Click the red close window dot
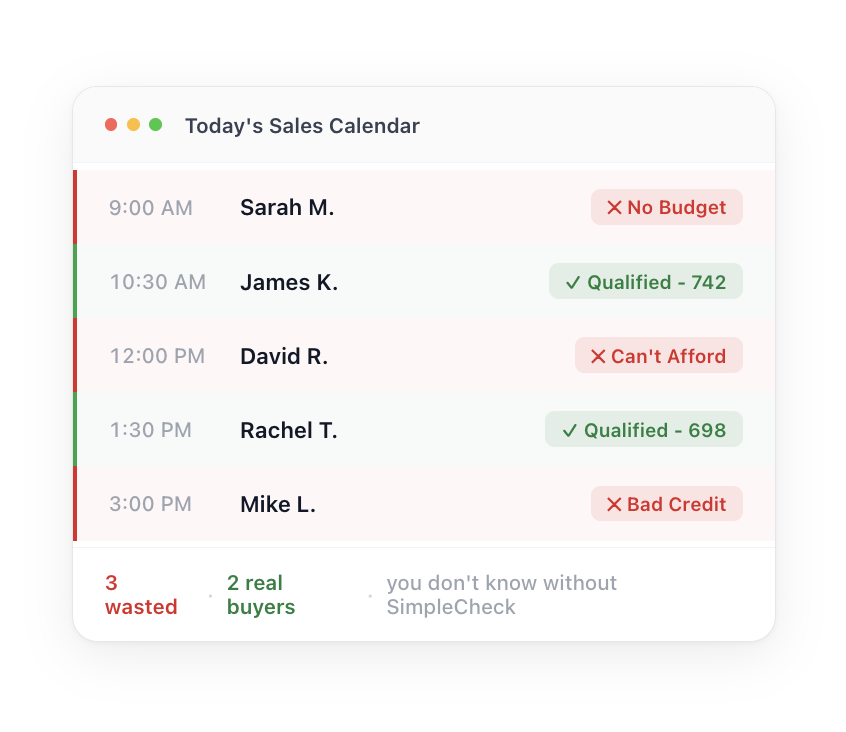 click(111, 125)
